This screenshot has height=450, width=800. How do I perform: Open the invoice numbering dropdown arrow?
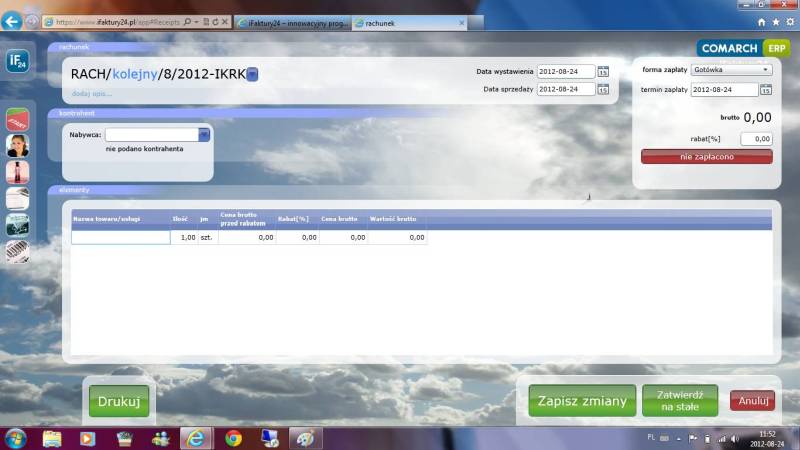click(x=252, y=73)
